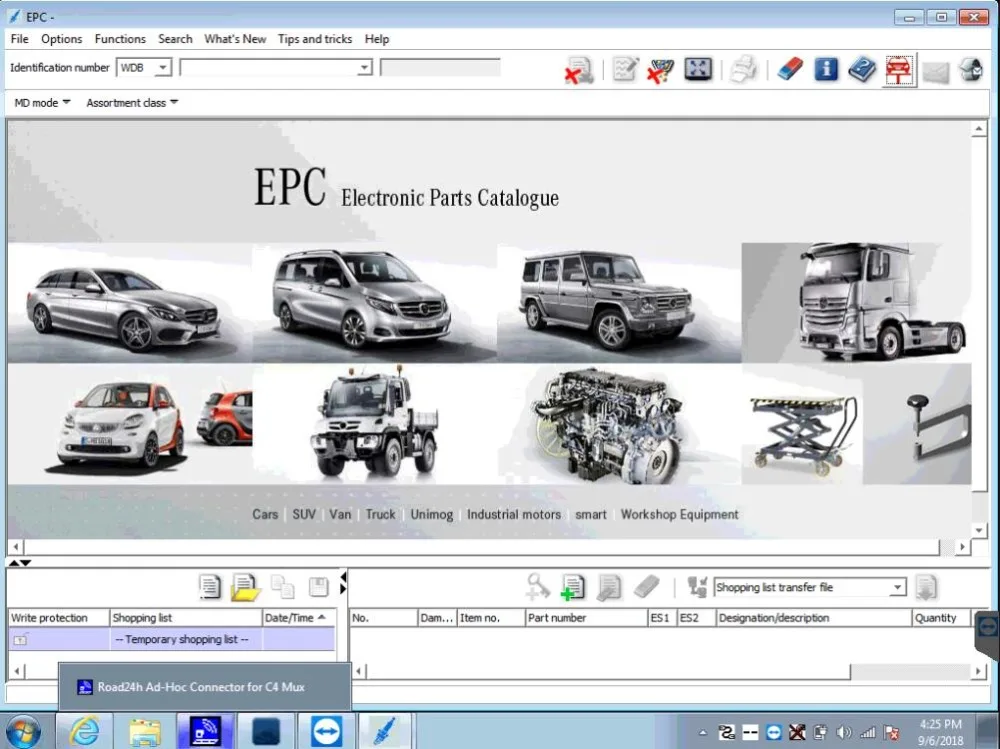The height and width of the screenshot is (749, 1000).
Task: Expand the Shopping list transfer file dropdown
Action: pos(897,587)
